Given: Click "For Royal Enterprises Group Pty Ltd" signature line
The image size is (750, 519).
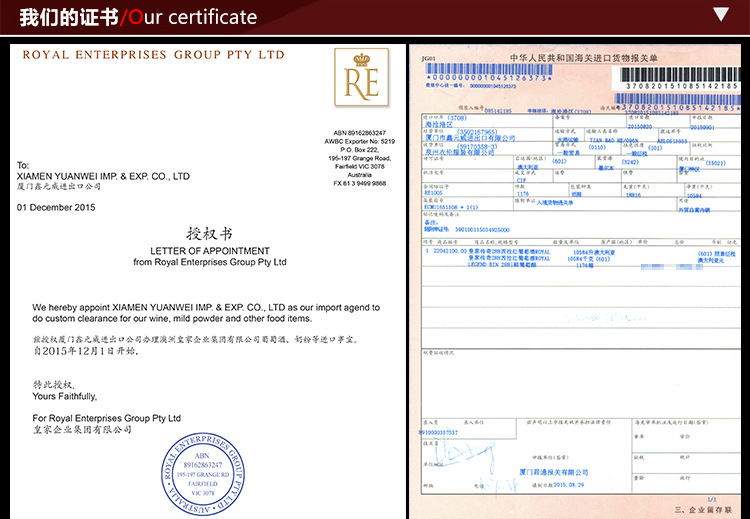Looking at the screenshot, I should 107,418.
